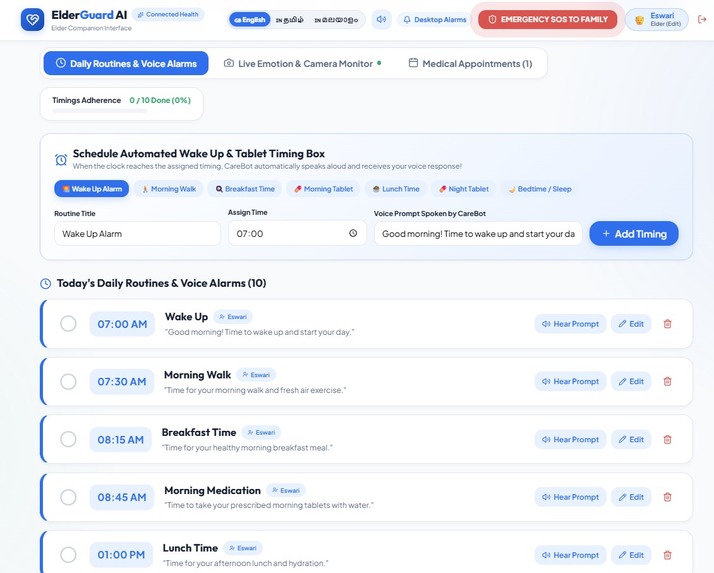Select the Bedtime / Sleep preset chip
Screen dimensions: 714x573
540,189
